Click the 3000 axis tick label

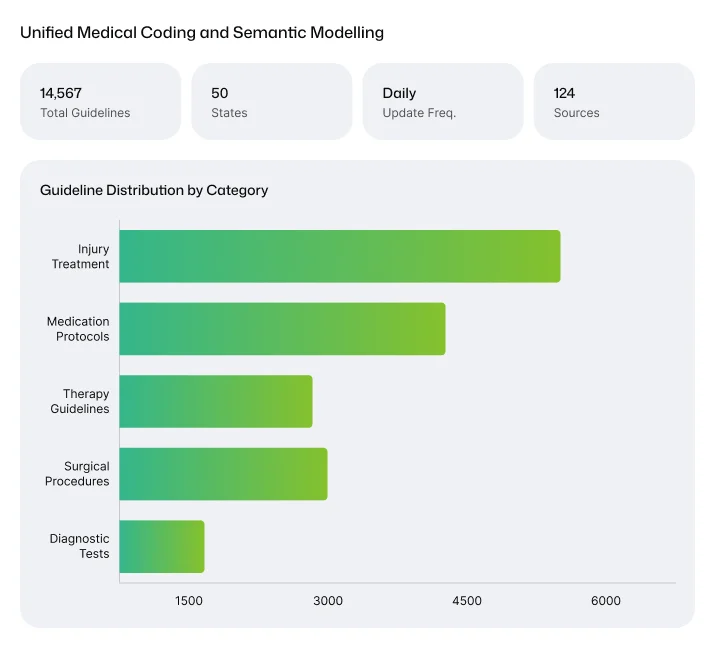[x=328, y=601]
